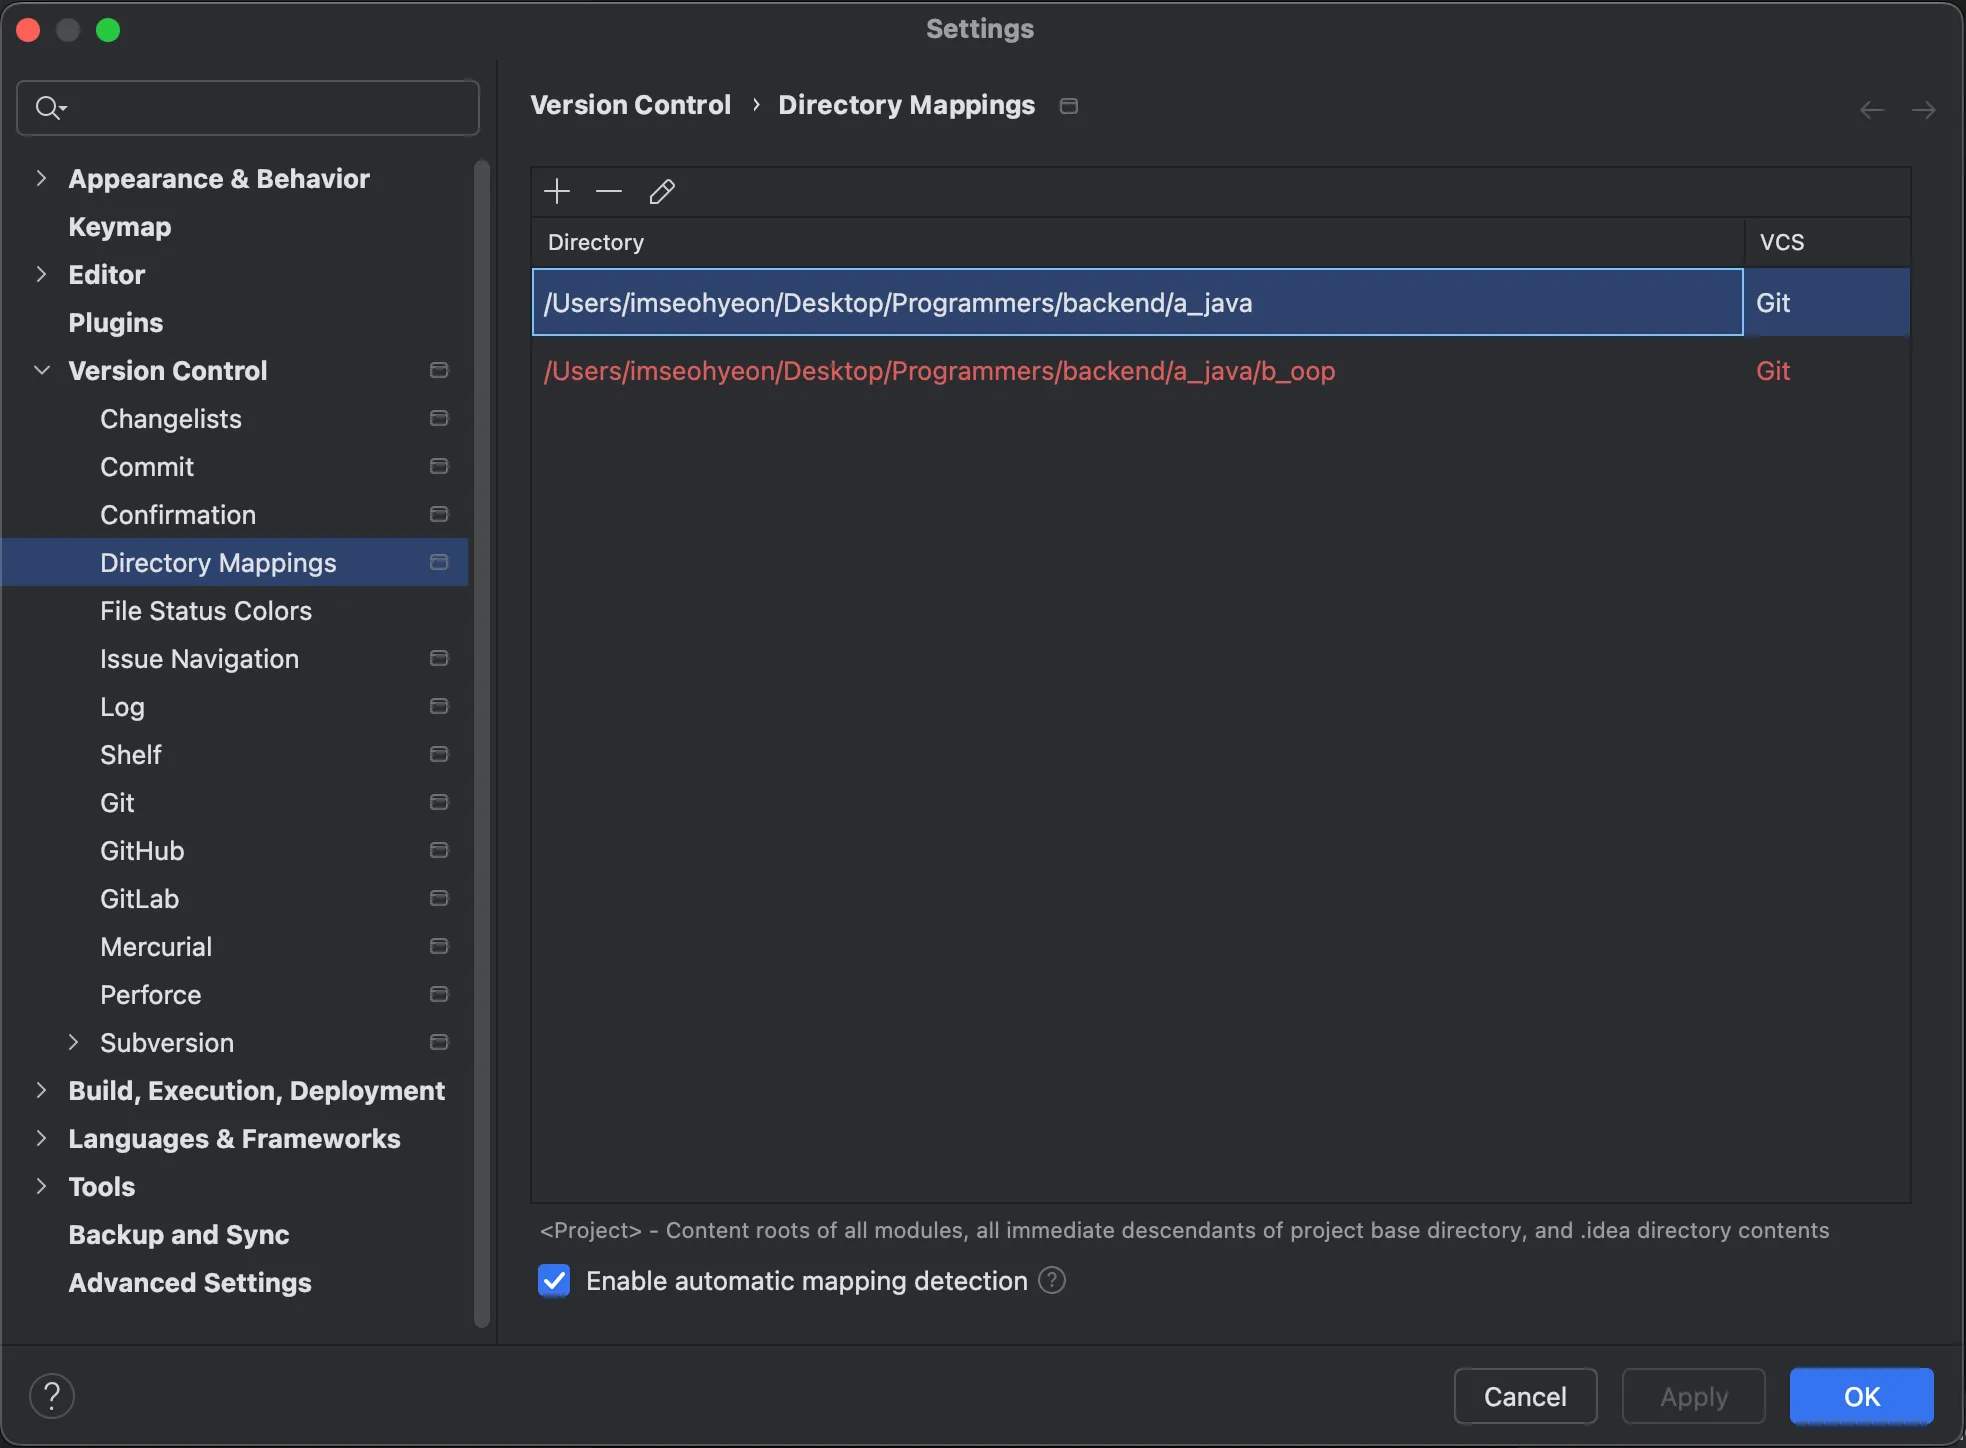
Task: Click the project icon on Subversion row
Action: [x=439, y=1042]
